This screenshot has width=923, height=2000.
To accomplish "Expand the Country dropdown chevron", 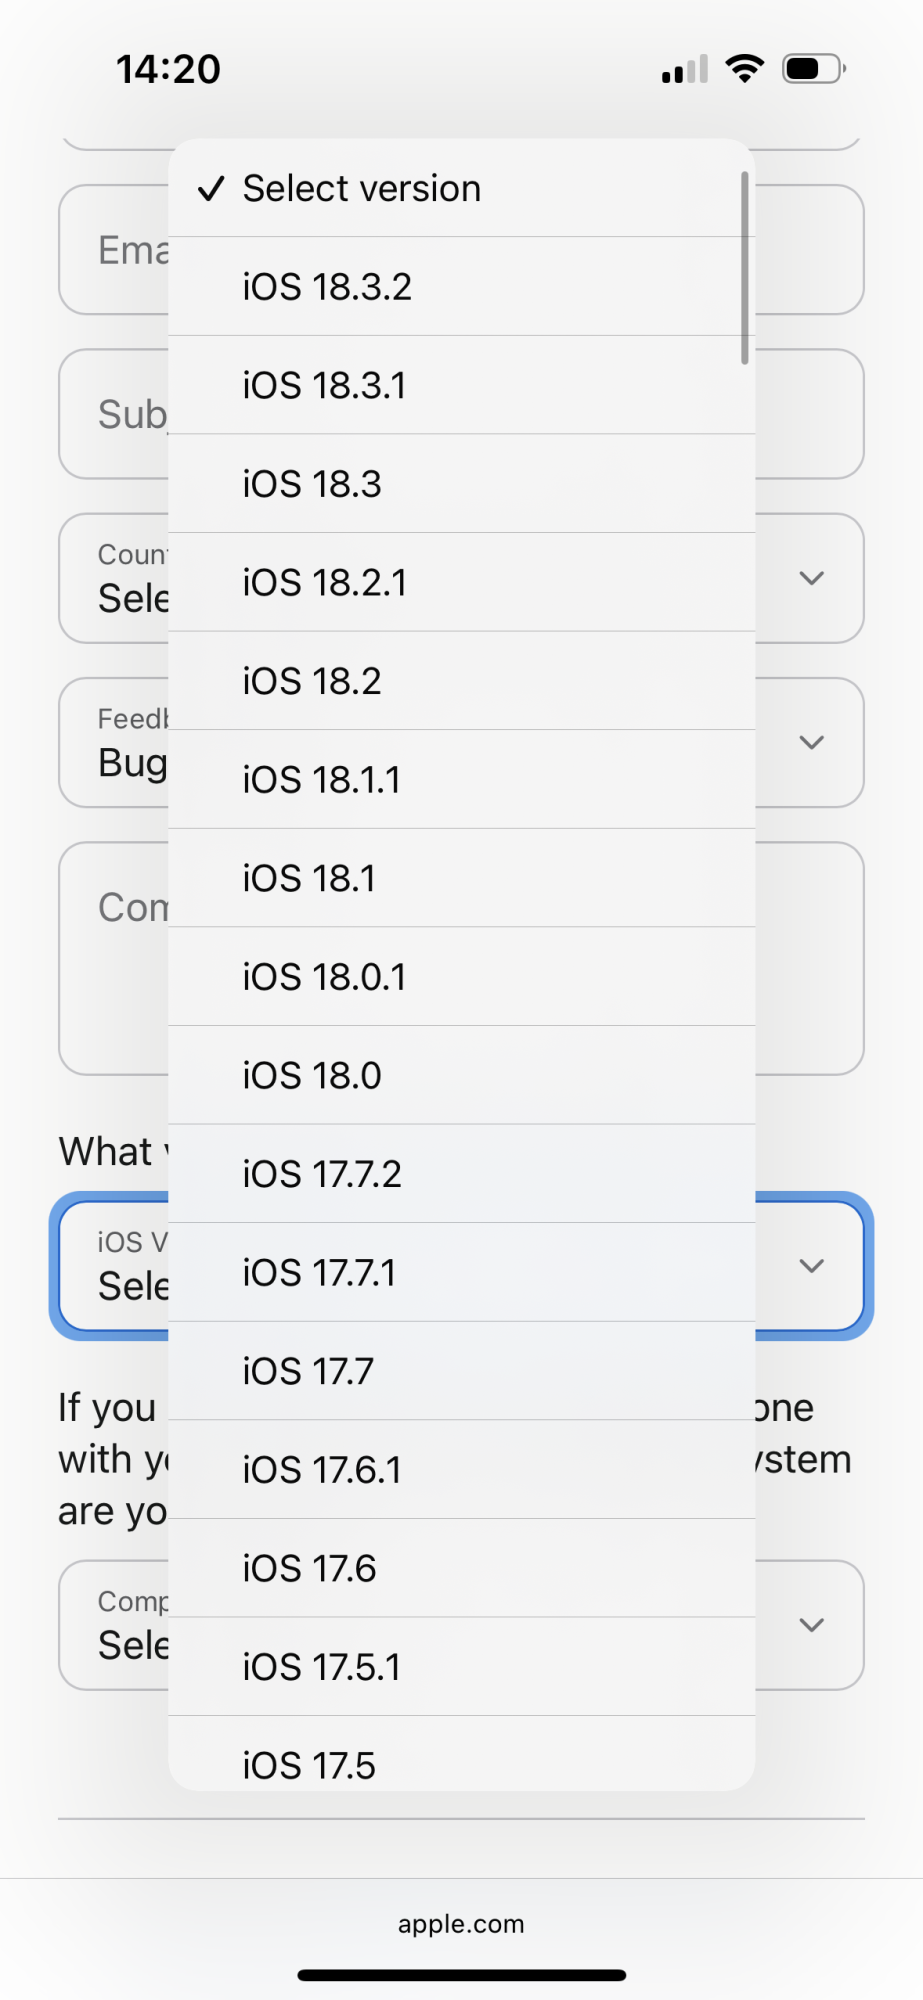I will (812, 578).
